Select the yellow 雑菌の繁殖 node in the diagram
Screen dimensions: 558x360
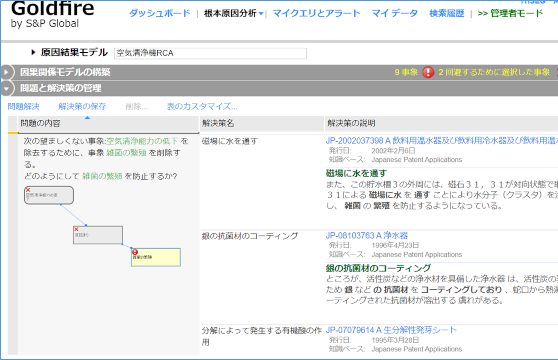156,258
